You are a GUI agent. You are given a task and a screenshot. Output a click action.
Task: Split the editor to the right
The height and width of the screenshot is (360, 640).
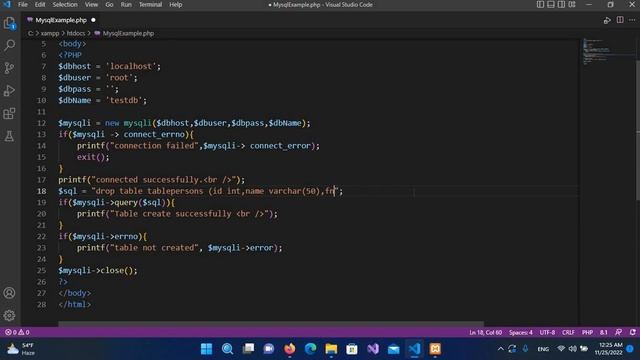pyautogui.click(x=620, y=20)
